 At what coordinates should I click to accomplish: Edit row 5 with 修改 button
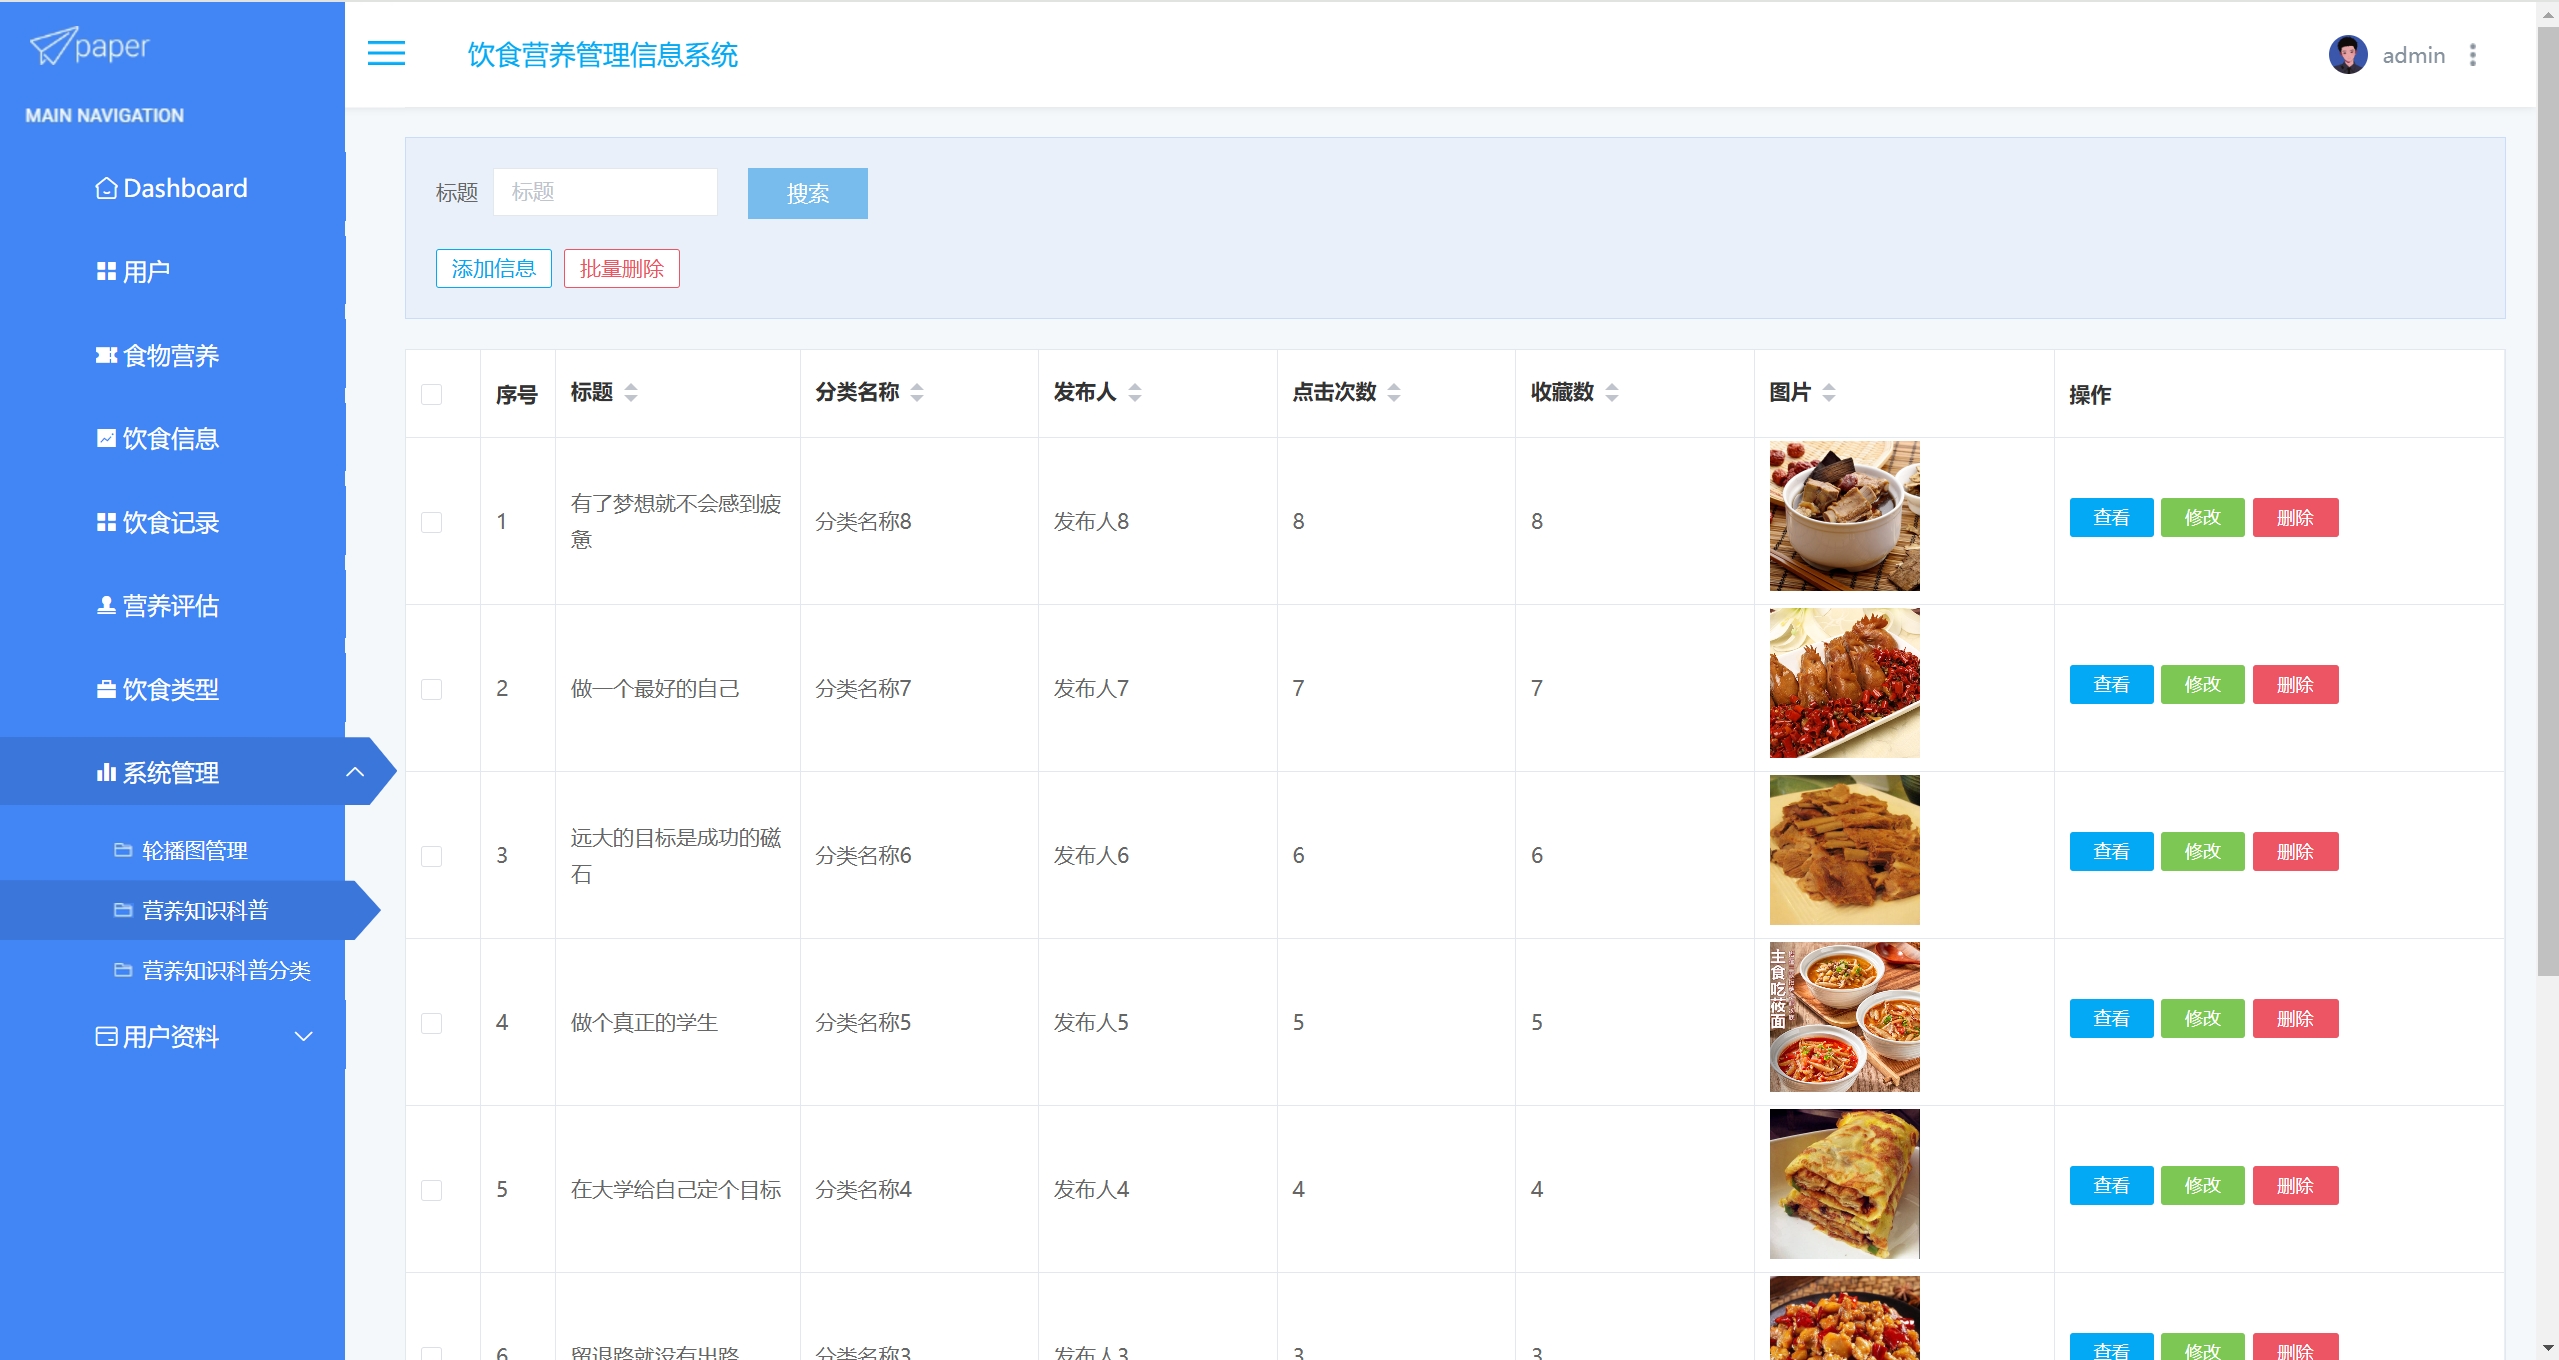point(2203,1186)
